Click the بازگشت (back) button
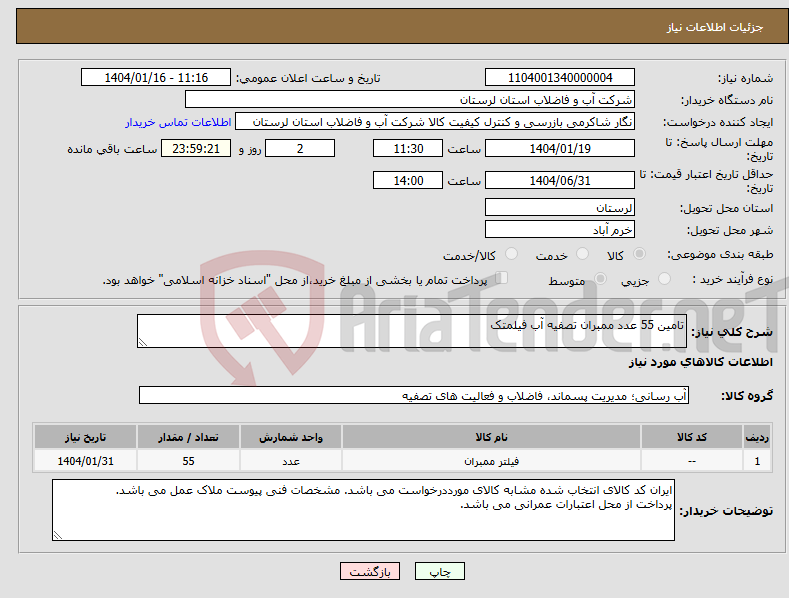The image size is (789, 598). 370,571
